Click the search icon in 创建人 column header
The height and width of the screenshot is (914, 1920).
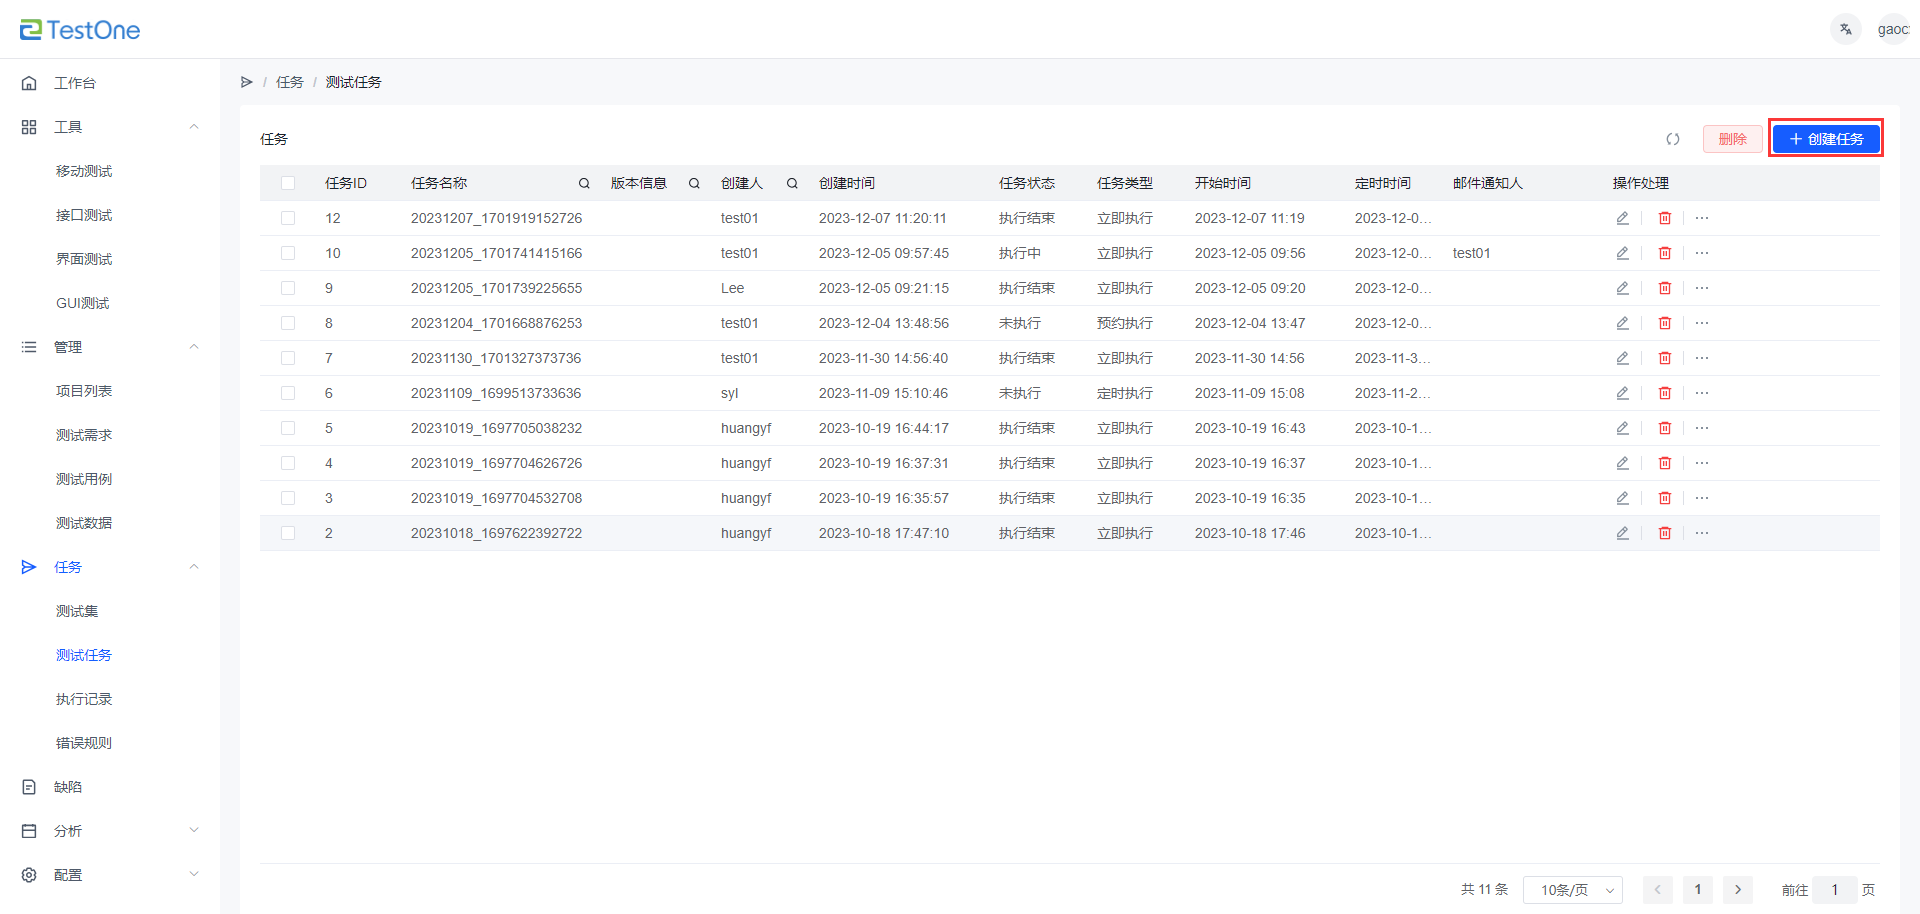(x=792, y=183)
